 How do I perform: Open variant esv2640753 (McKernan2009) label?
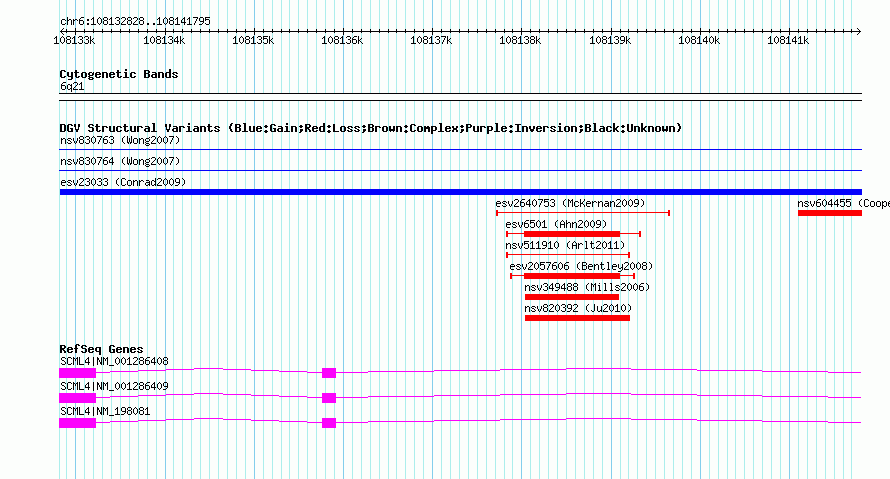point(570,203)
